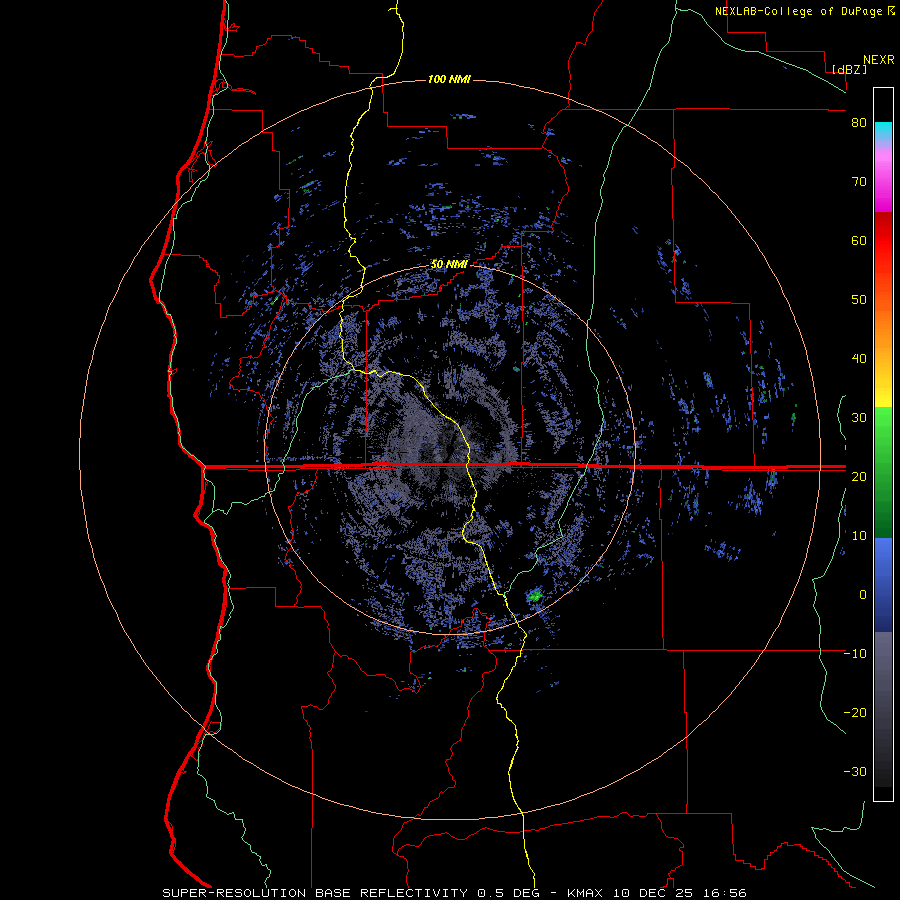
Task: Click the green reflectivity echo southeast of the radar
Action: 535,595
